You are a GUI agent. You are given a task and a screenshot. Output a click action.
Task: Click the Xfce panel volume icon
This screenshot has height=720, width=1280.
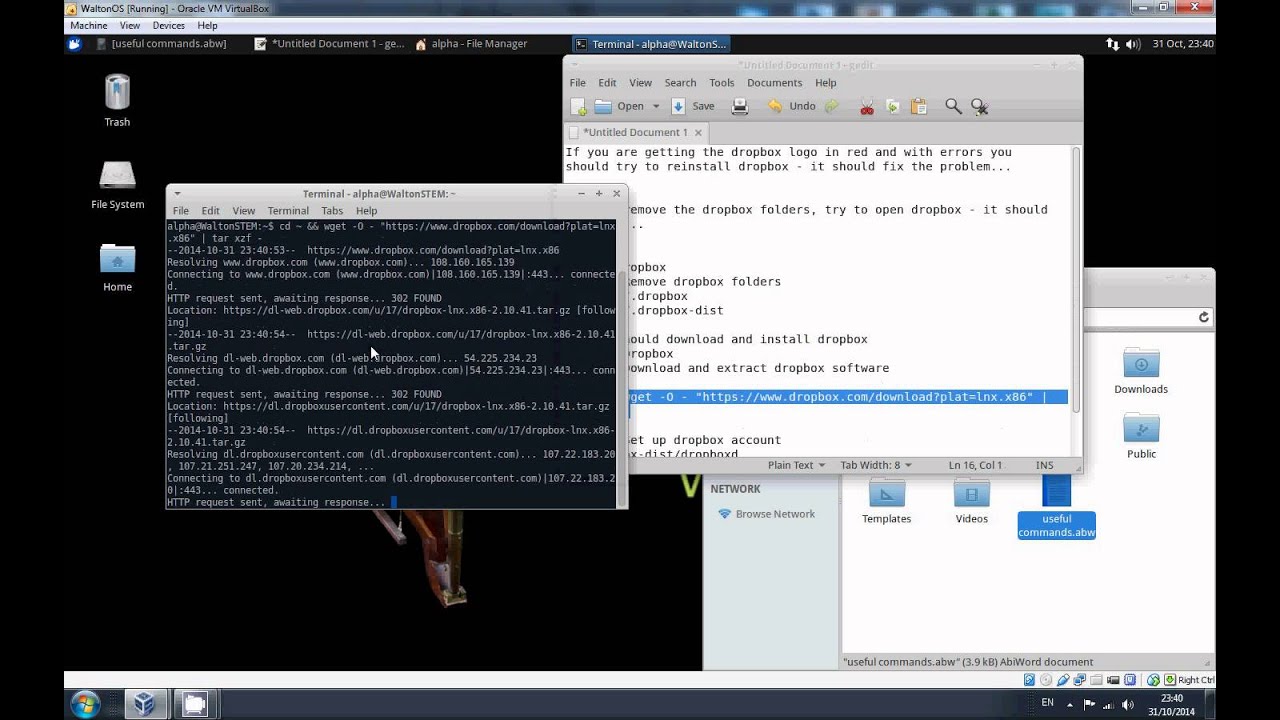click(1133, 44)
